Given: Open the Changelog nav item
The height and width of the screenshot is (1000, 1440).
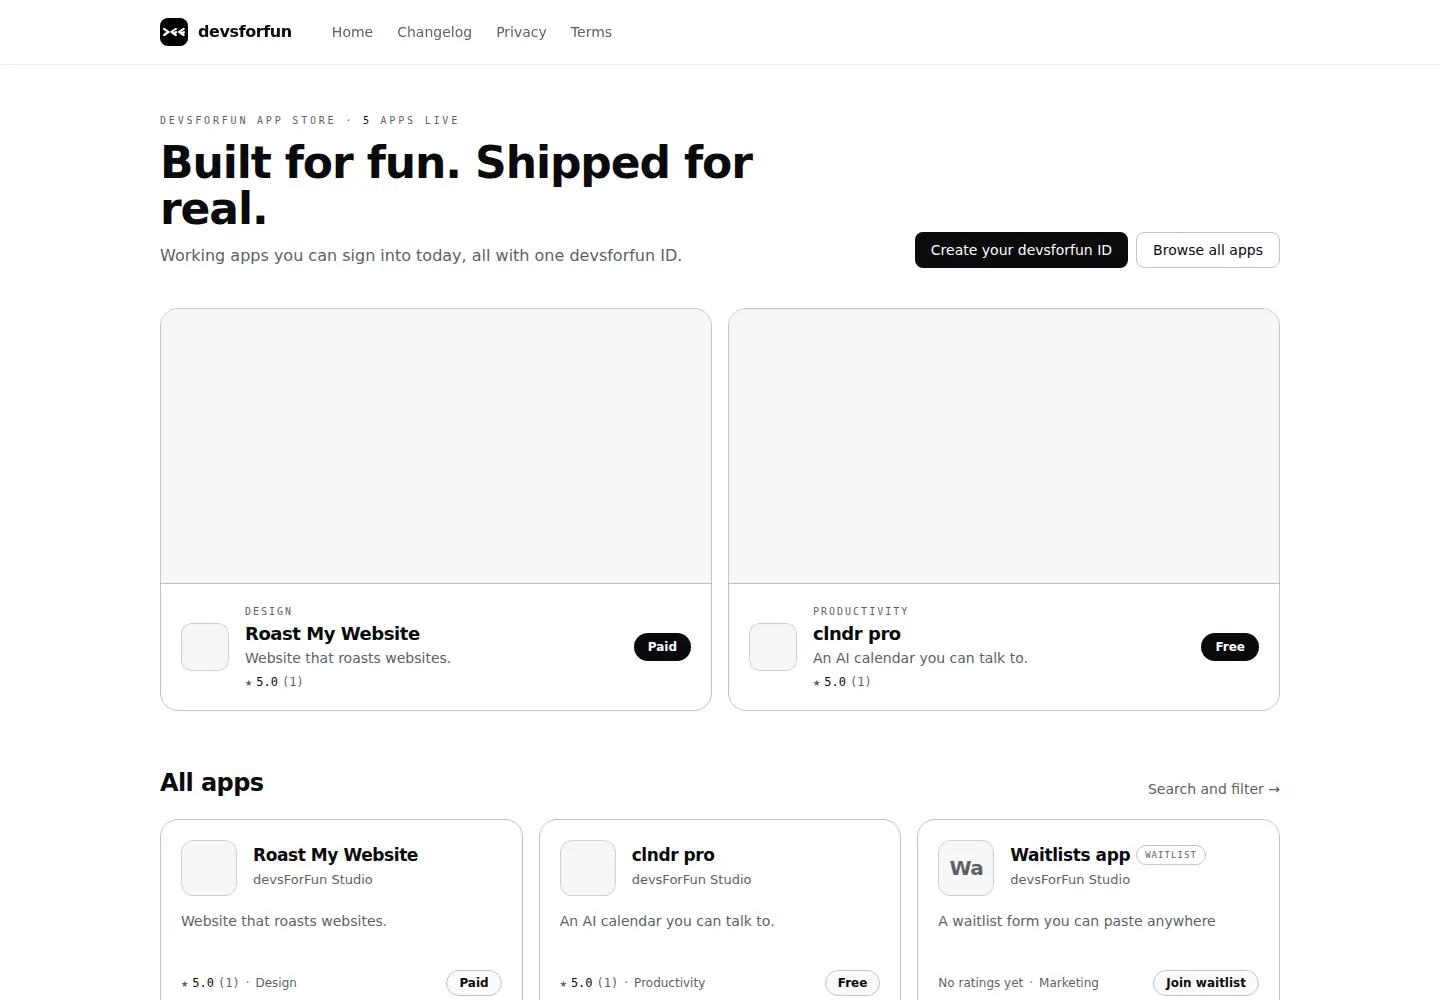Looking at the screenshot, I should pos(434,32).
